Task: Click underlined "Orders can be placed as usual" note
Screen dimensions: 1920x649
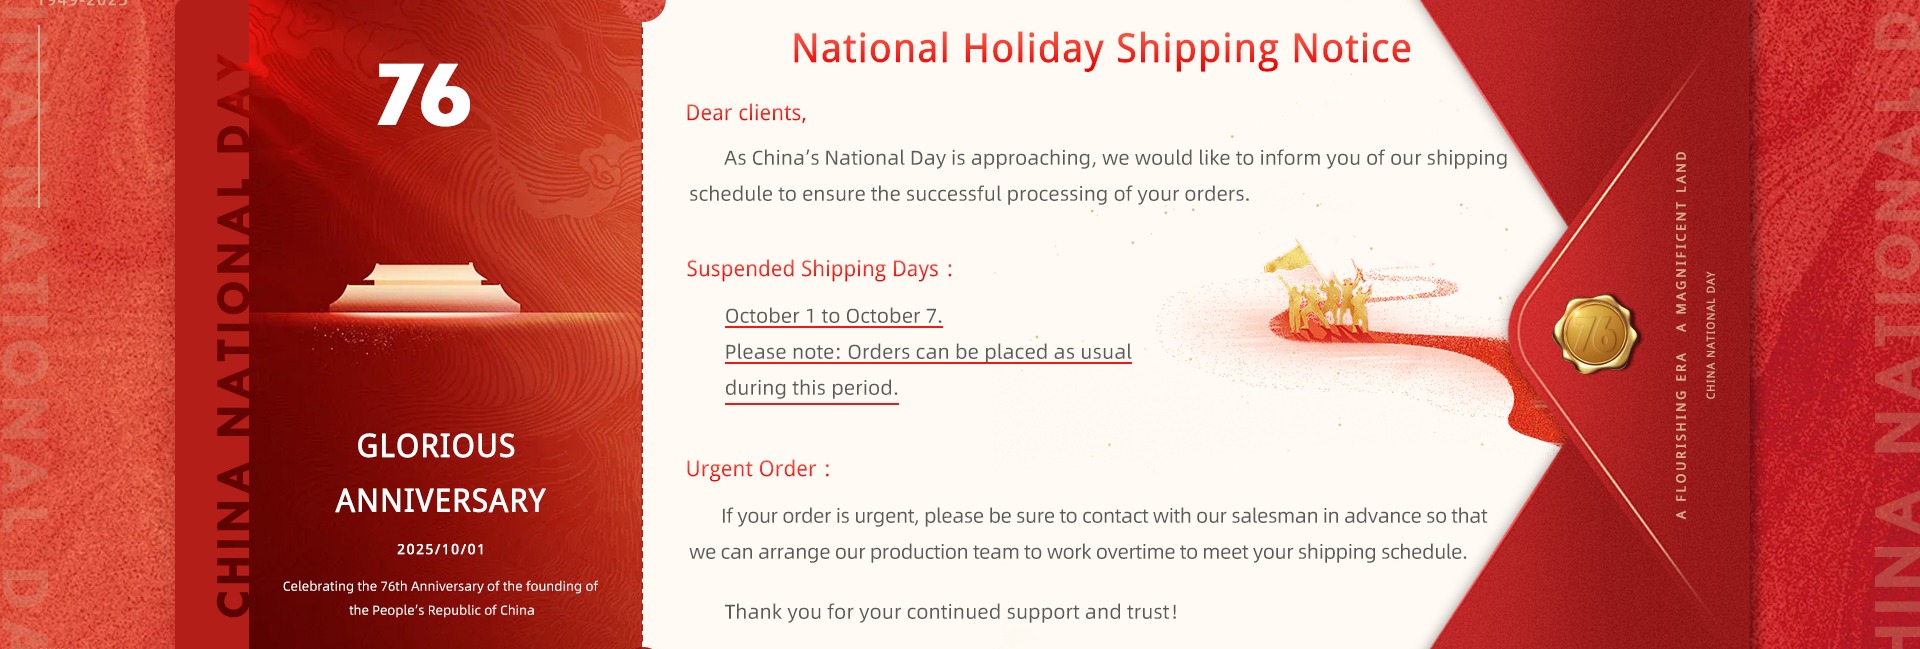Action: pos(928,352)
